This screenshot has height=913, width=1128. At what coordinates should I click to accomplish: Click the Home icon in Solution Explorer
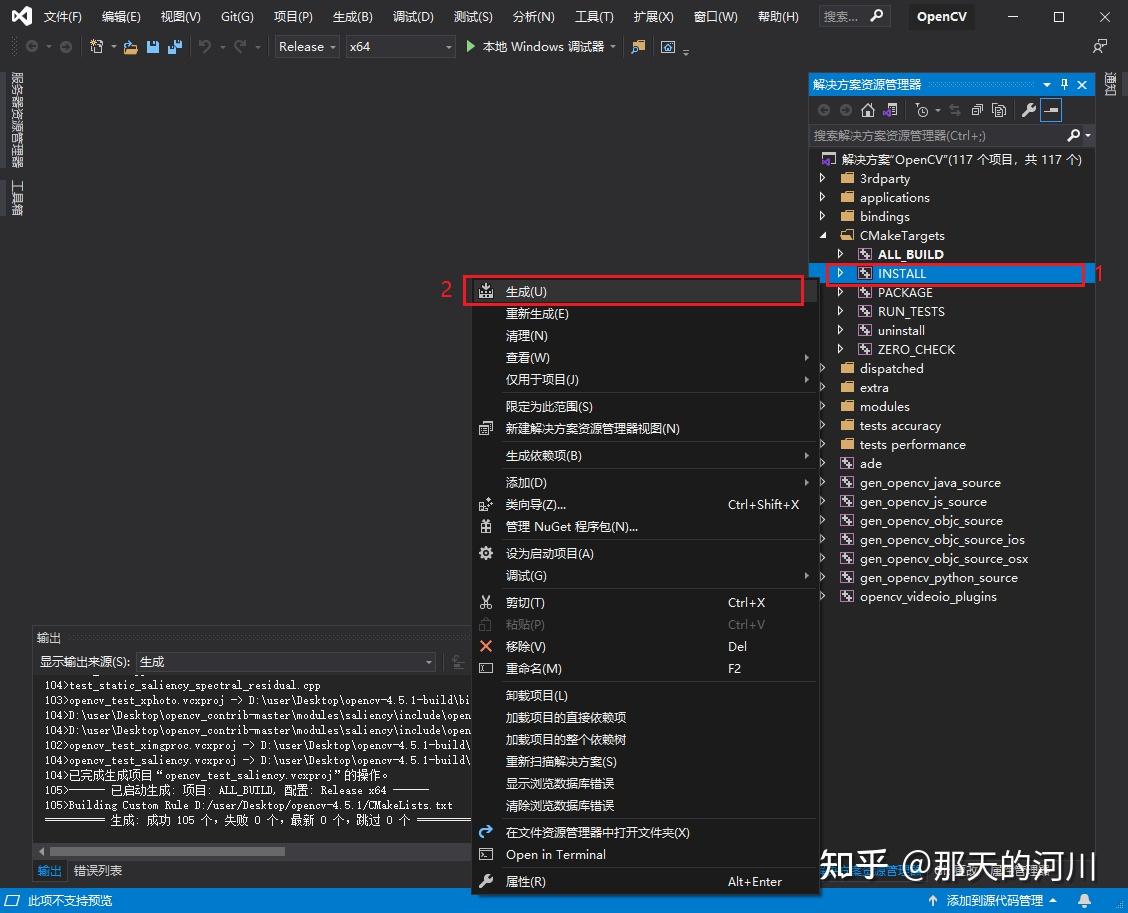[868, 110]
